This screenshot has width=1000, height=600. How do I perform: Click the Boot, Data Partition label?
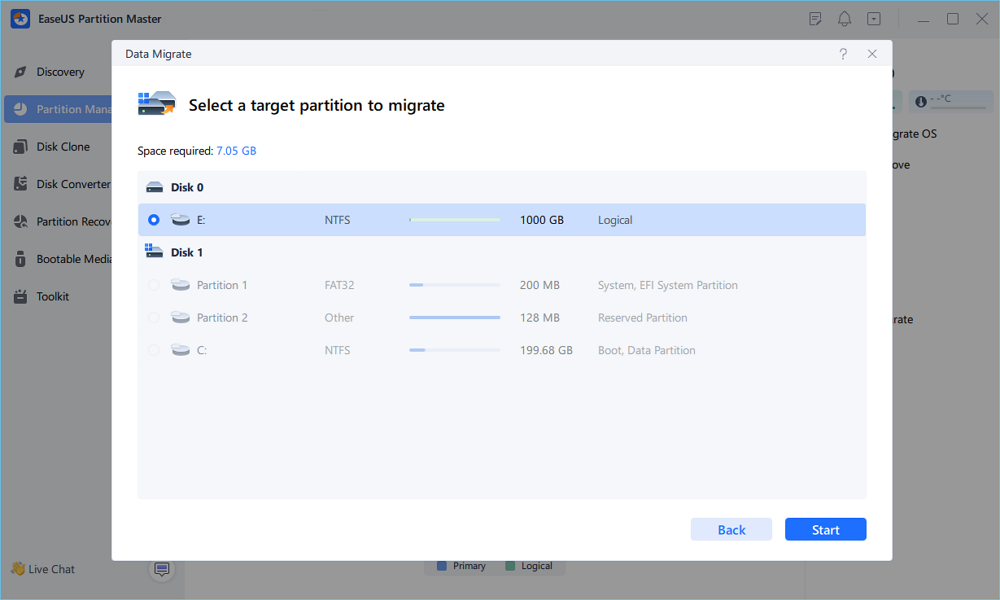647,350
